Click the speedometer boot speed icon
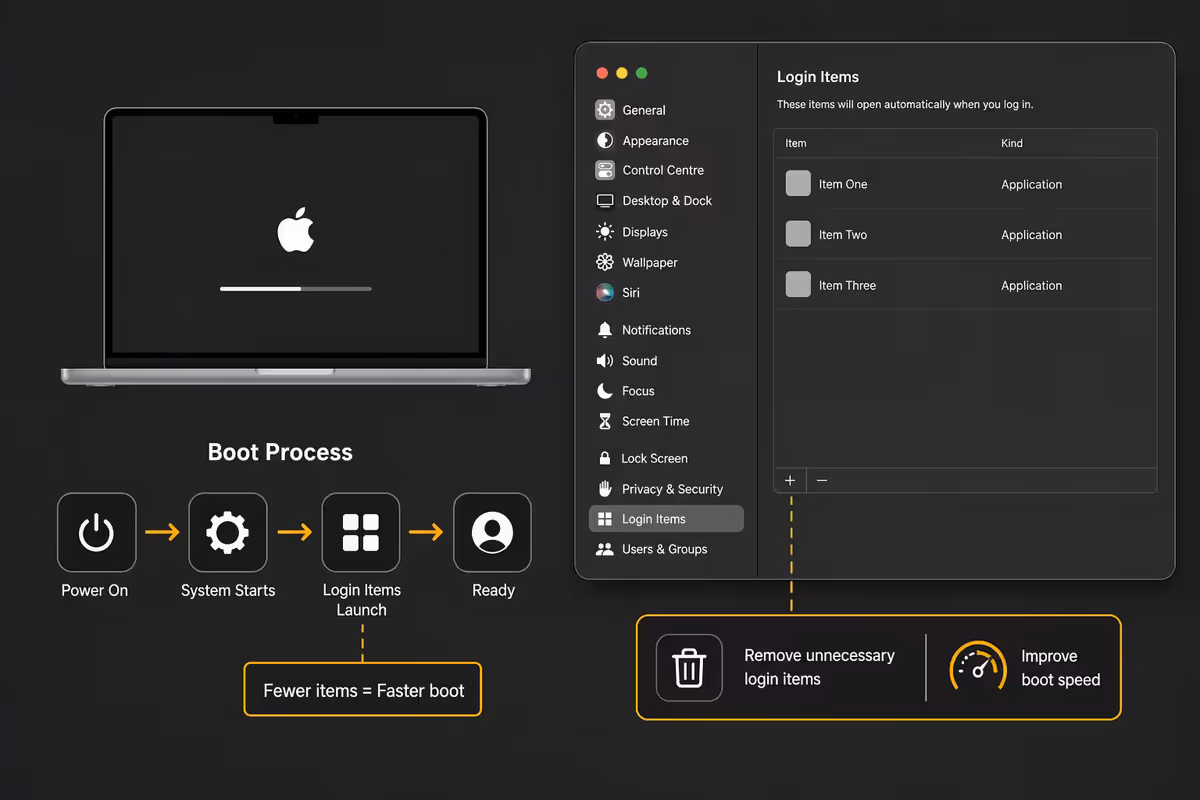Screen dimensions: 1200x800 click(x=977, y=667)
